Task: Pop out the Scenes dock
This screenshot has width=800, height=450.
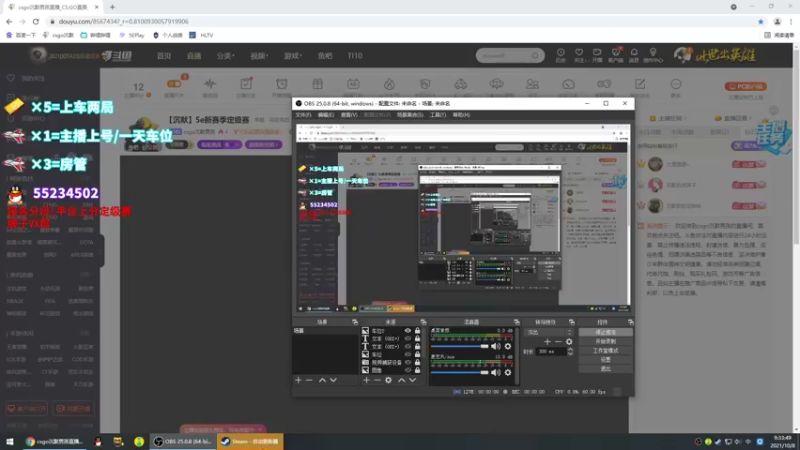Action: tap(355, 322)
